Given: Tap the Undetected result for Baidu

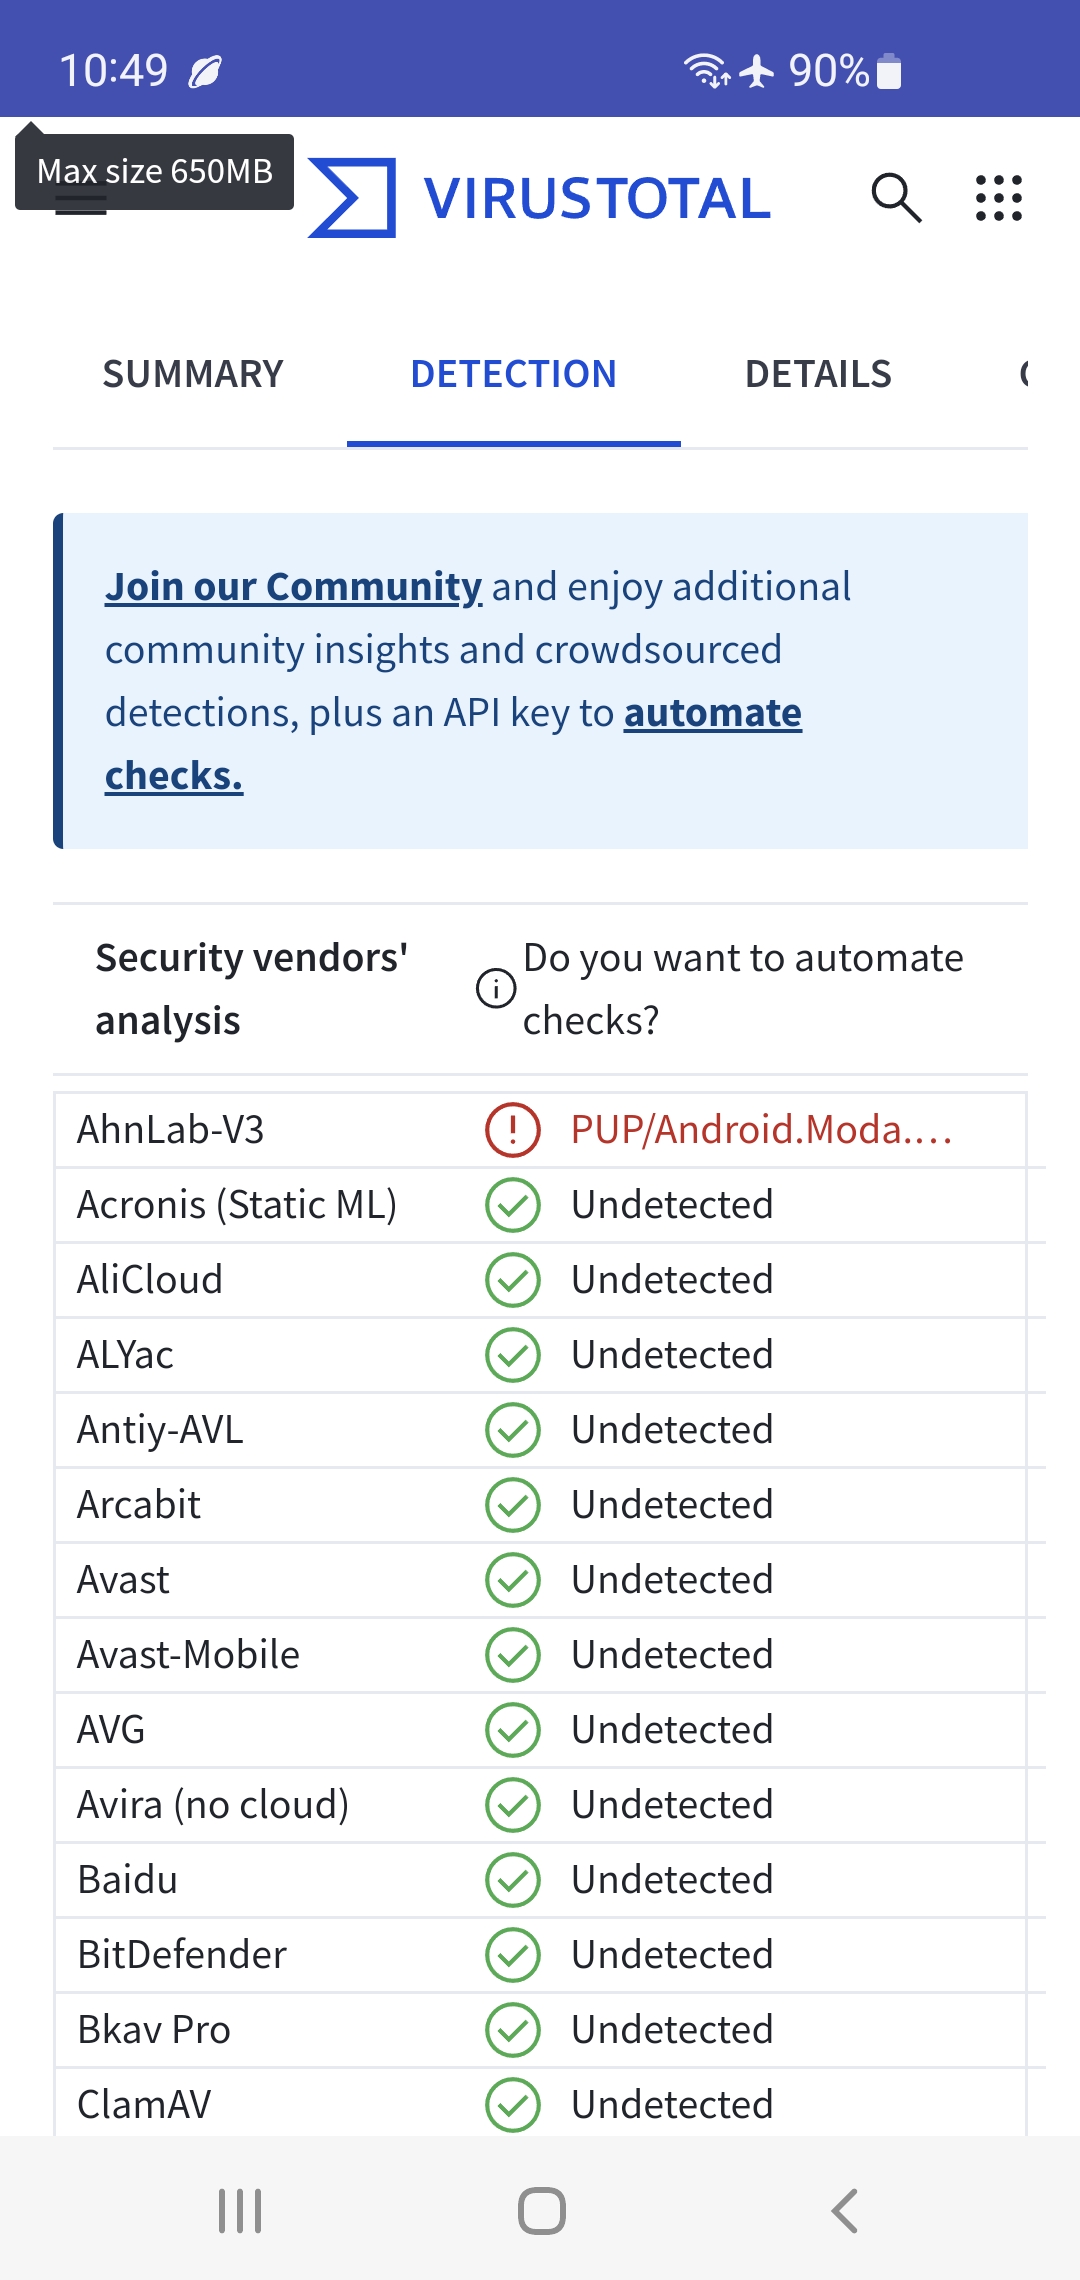Looking at the screenshot, I should click(672, 1880).
